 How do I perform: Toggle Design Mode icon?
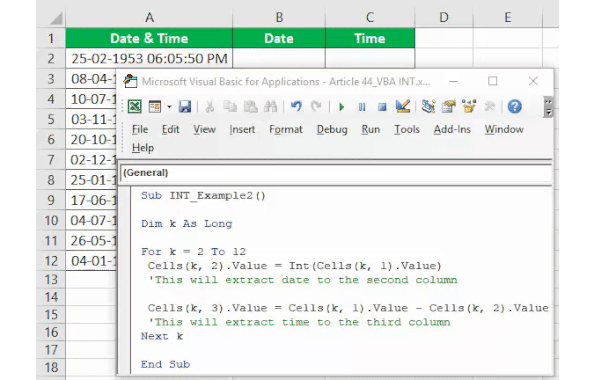tap(402, 106)
